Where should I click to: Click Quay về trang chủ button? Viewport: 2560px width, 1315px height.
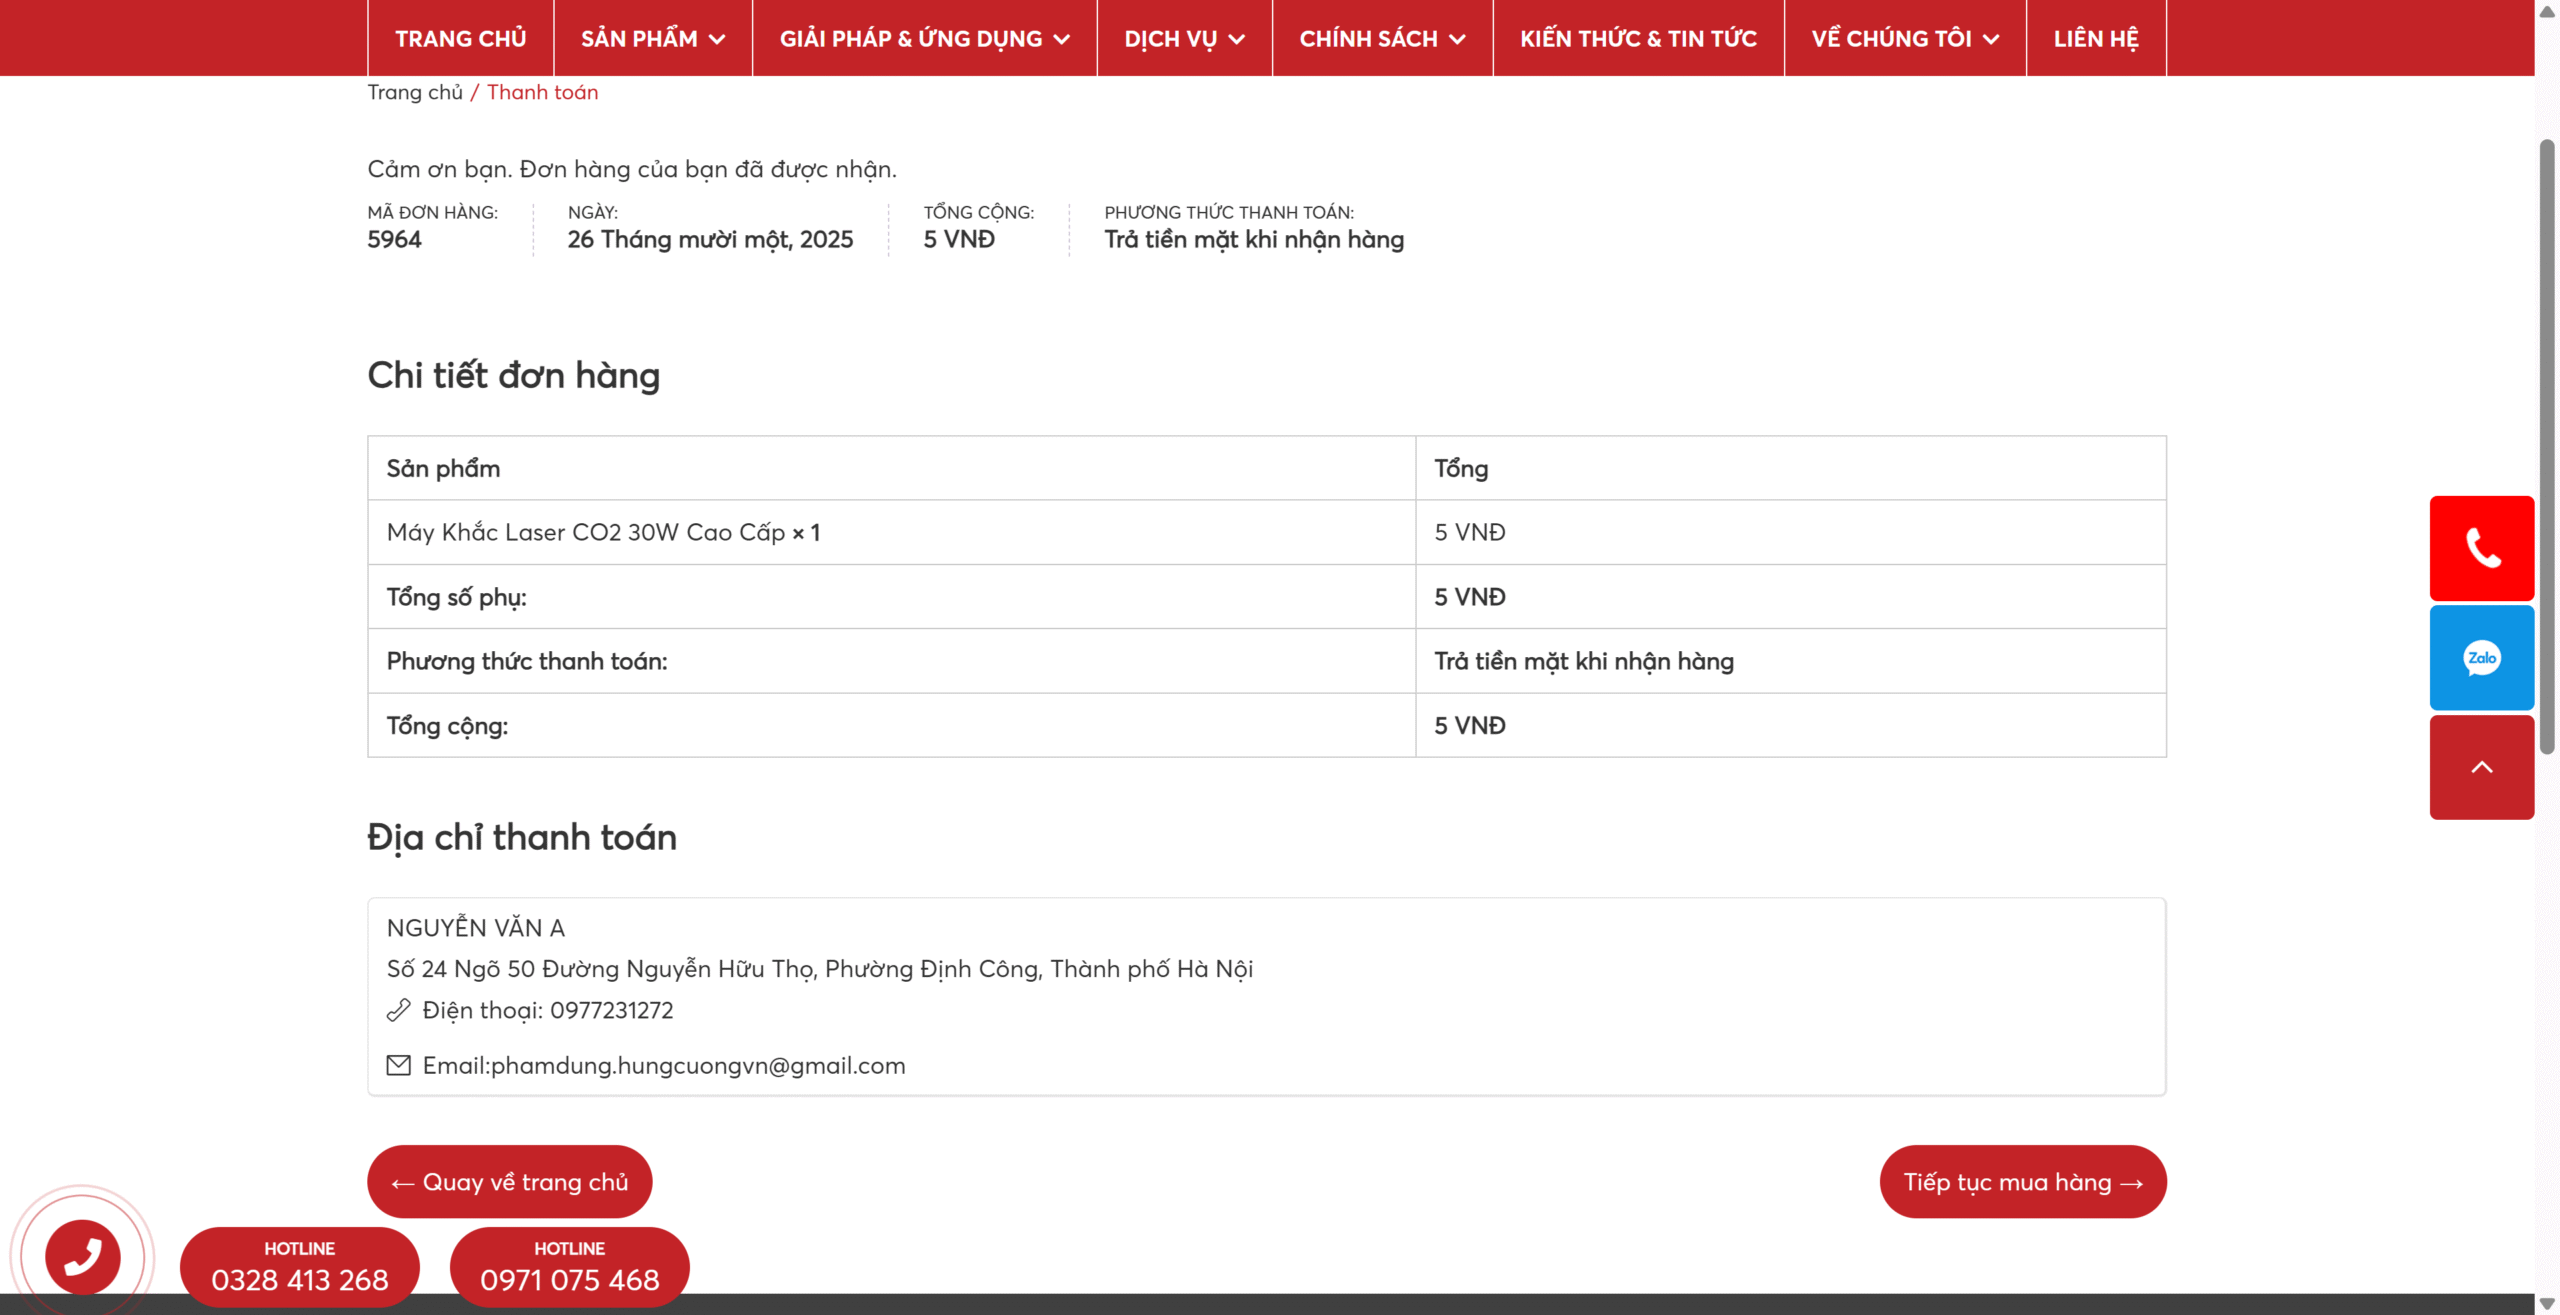point(510,1181)
